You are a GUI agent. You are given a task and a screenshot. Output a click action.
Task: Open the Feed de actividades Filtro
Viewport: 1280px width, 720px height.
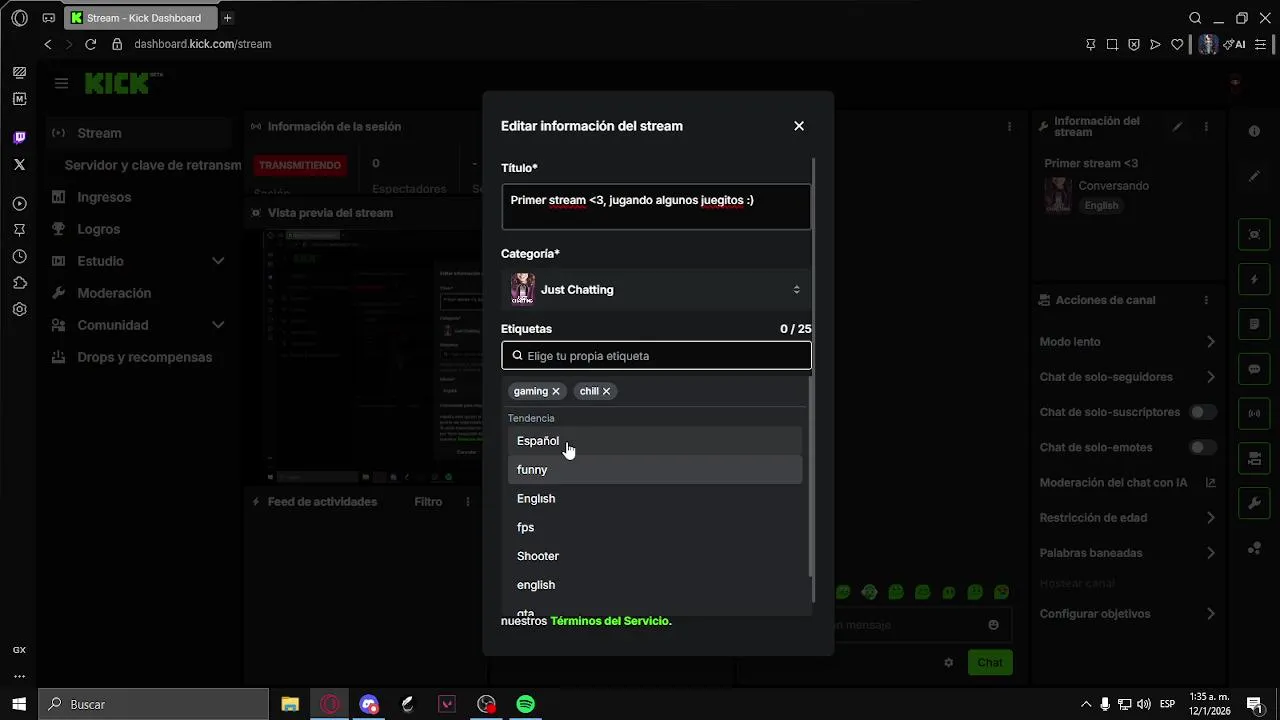click(x=428, y=502)
